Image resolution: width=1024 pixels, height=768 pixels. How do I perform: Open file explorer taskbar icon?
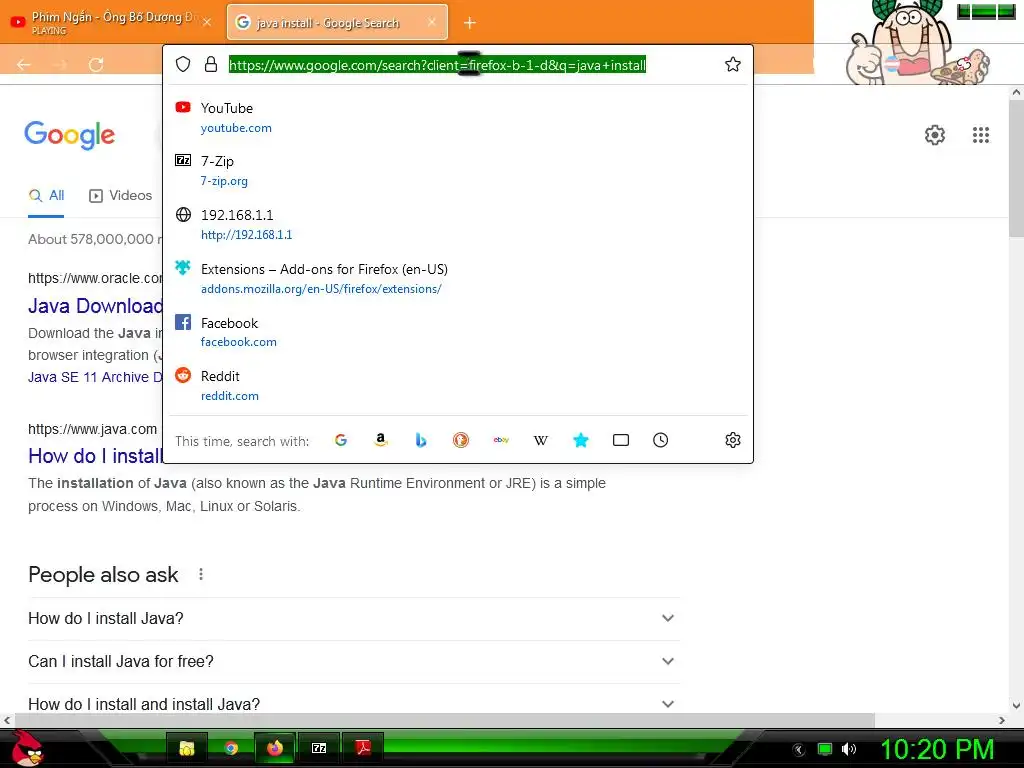(187, 748)
